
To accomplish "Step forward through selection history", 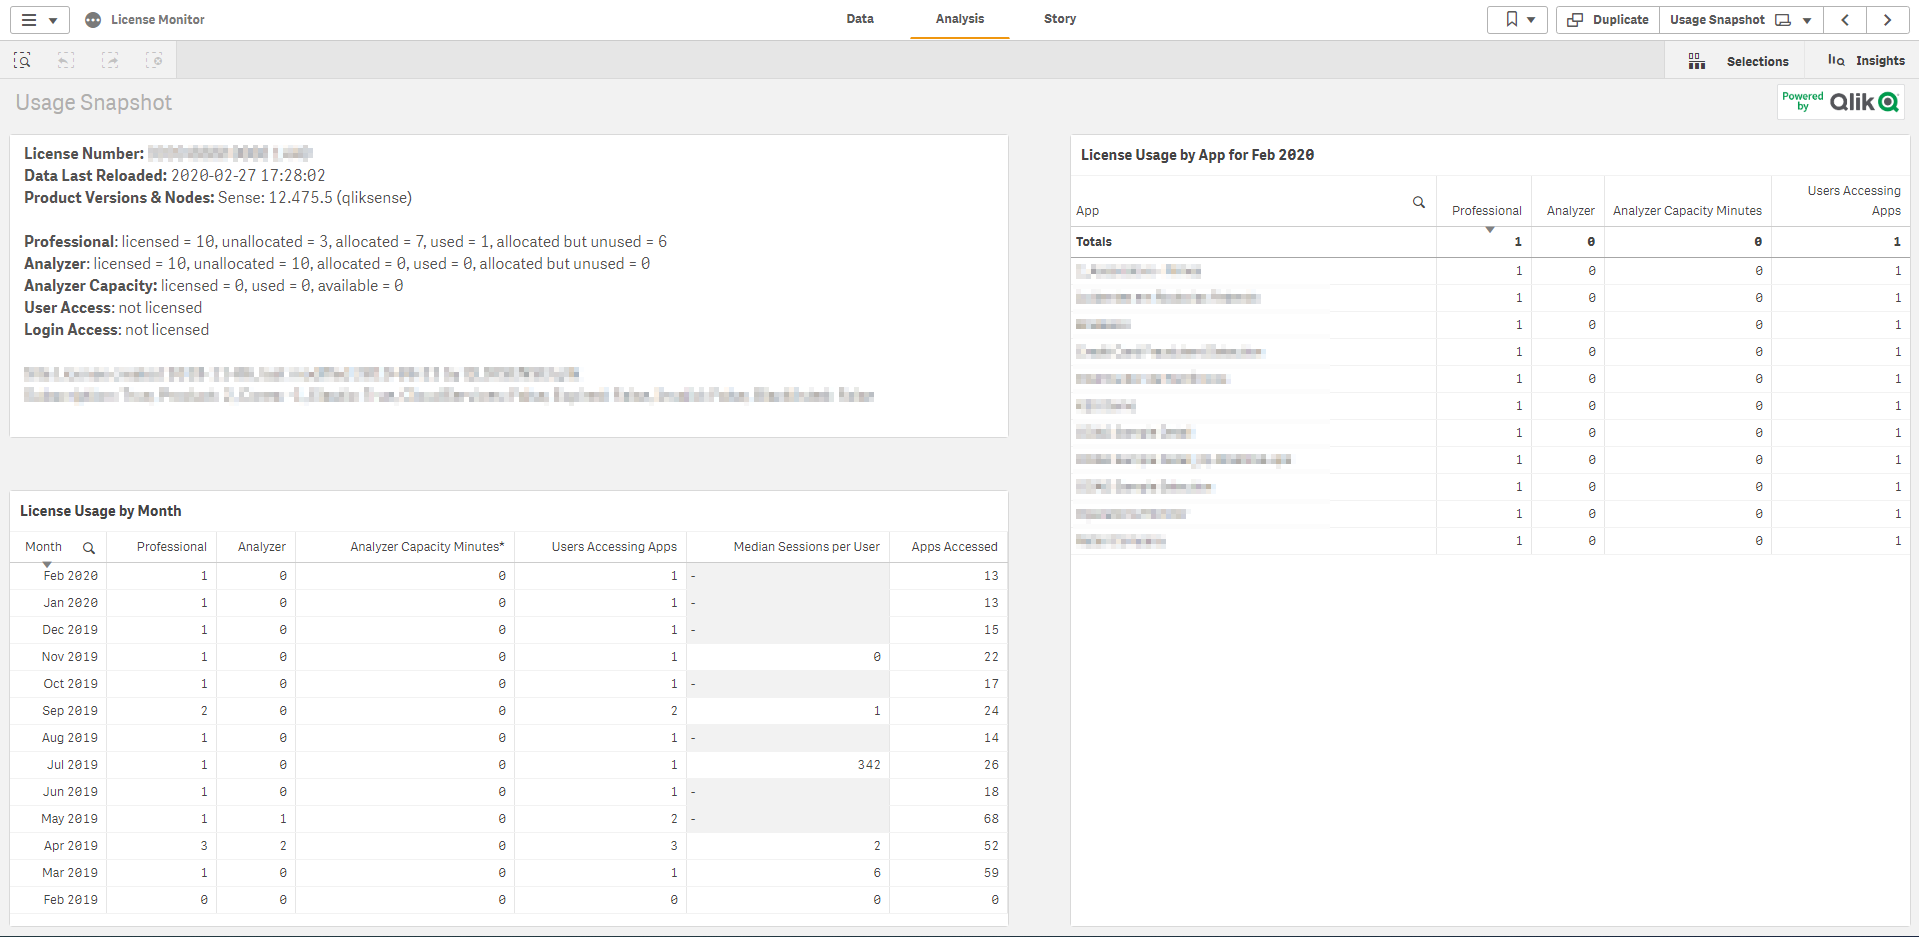I will pos(110,60).
